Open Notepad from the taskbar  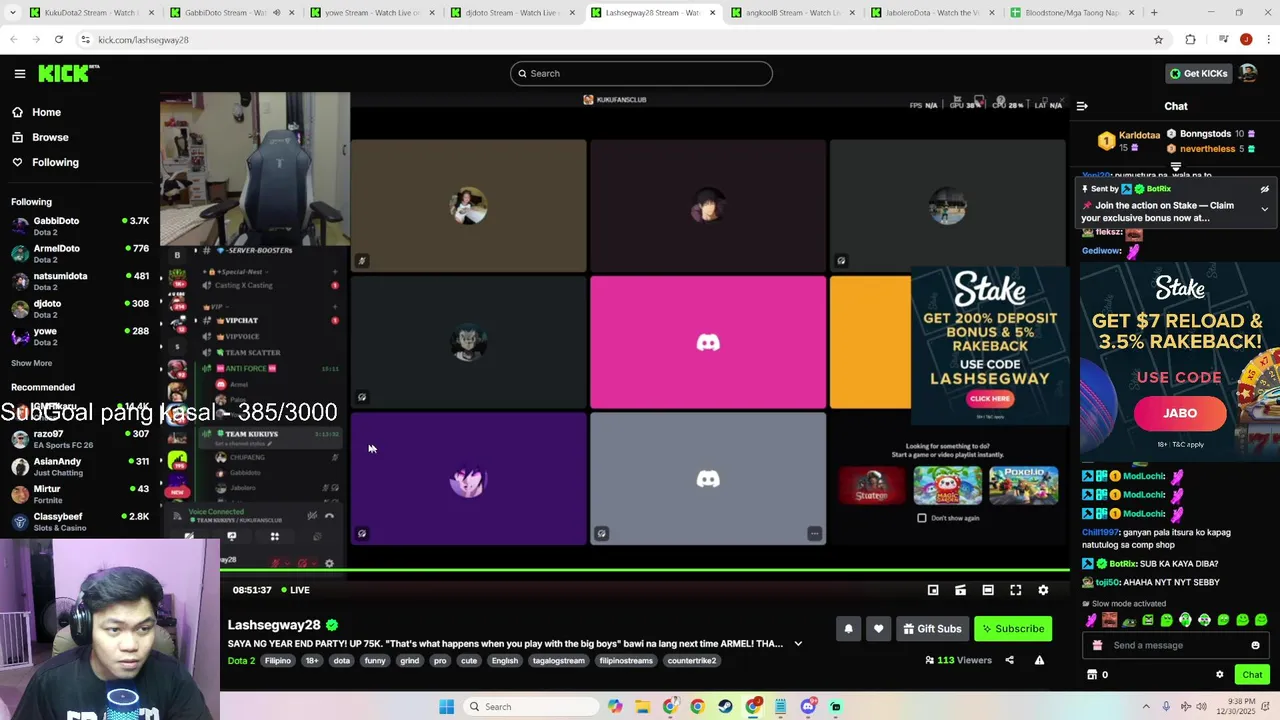point(780,707)
